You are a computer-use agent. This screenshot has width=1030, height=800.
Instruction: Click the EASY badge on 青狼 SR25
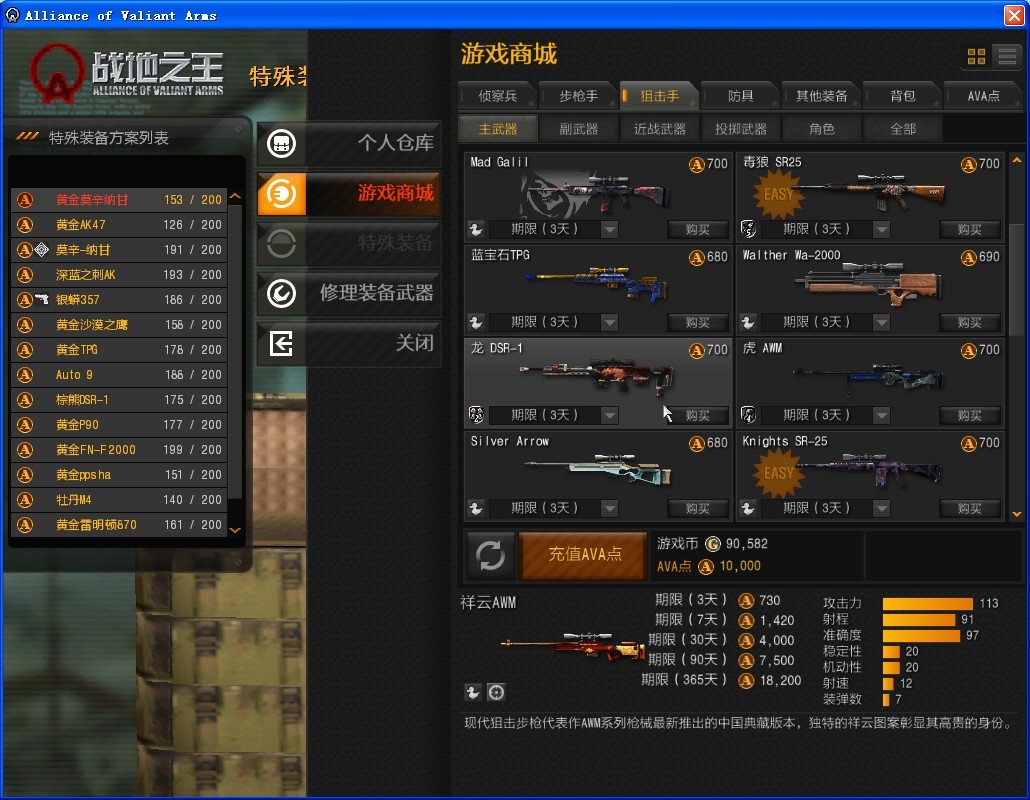click(778, 194)
